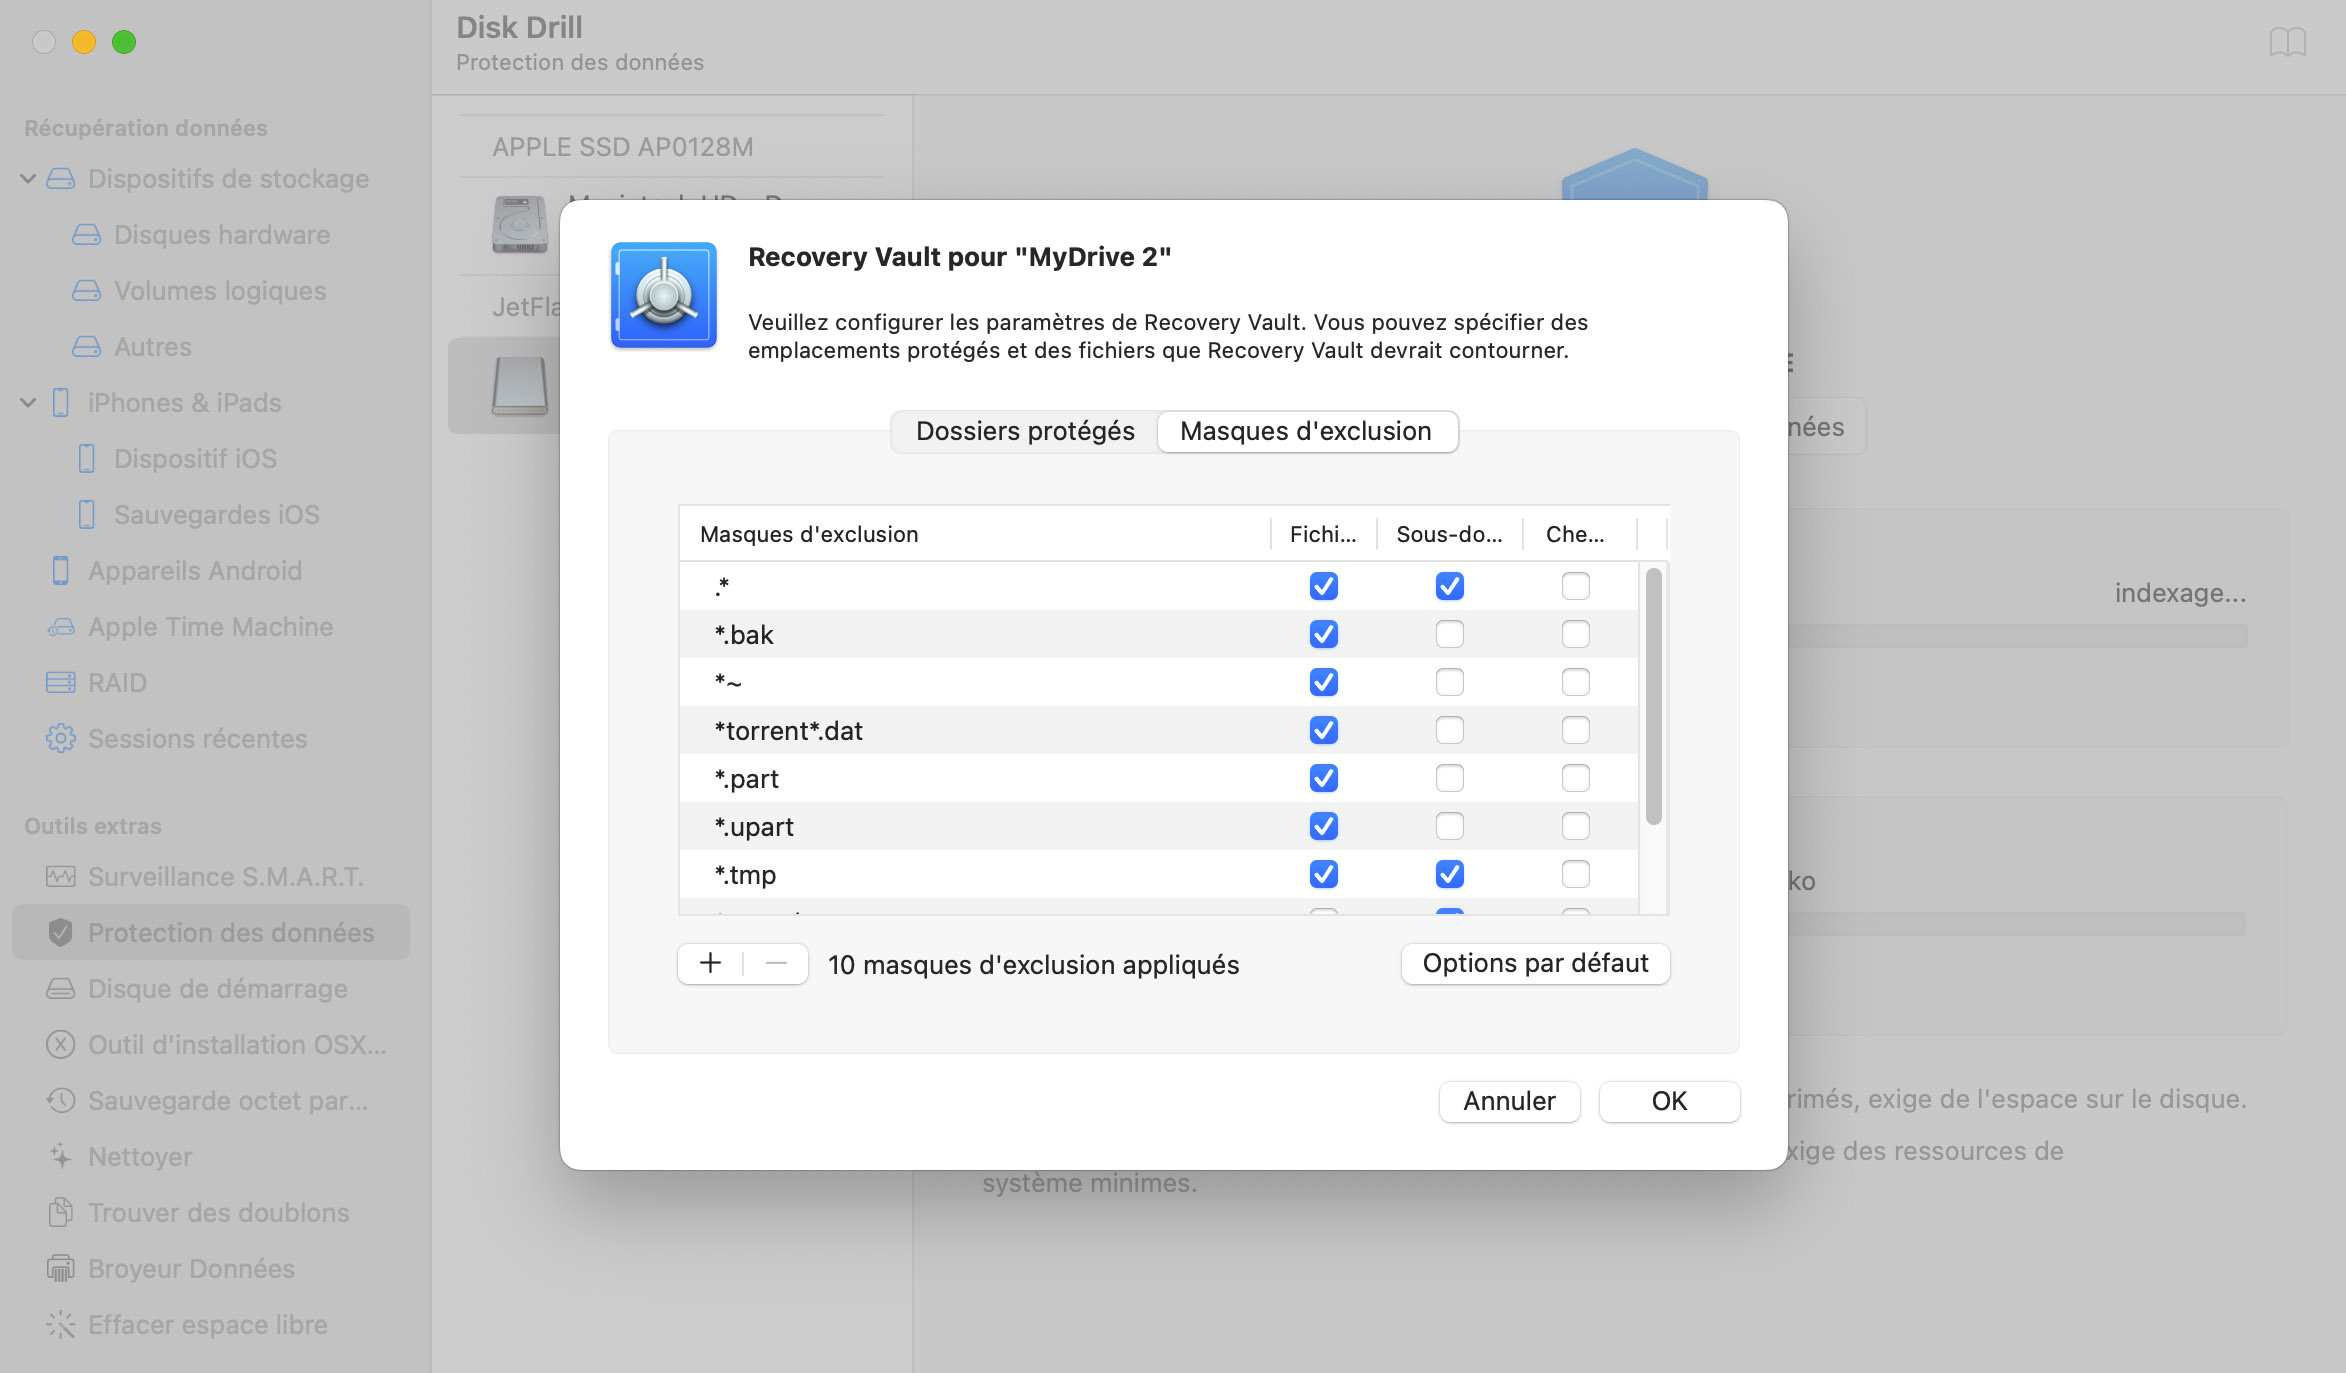Click the Nettoyer sparkle icon
This screenshot has height=1373, width=2346.
click(61, 1157)
